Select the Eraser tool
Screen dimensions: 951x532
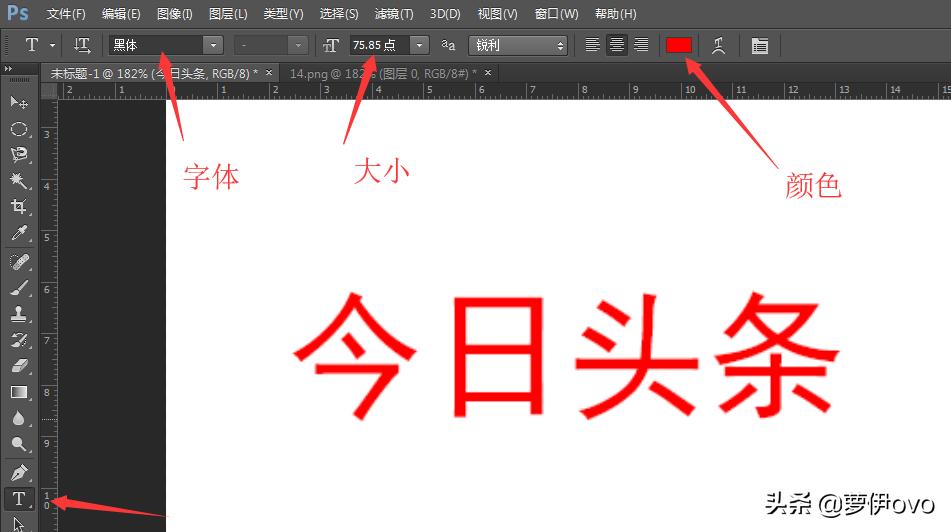click(19, 366)
